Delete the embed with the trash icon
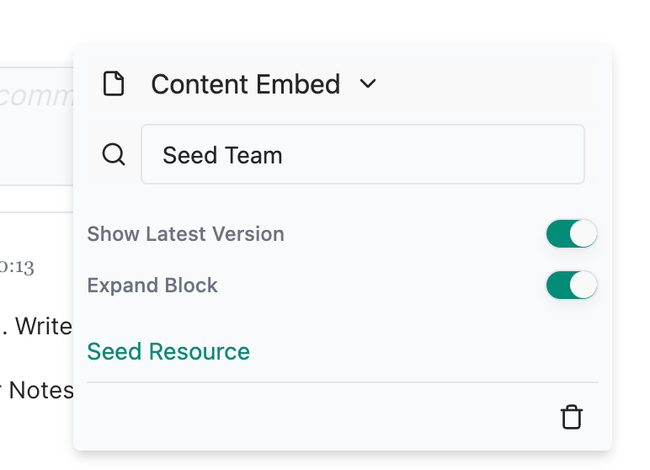Viewport: 650px width, 470px height. click(571, 417)
